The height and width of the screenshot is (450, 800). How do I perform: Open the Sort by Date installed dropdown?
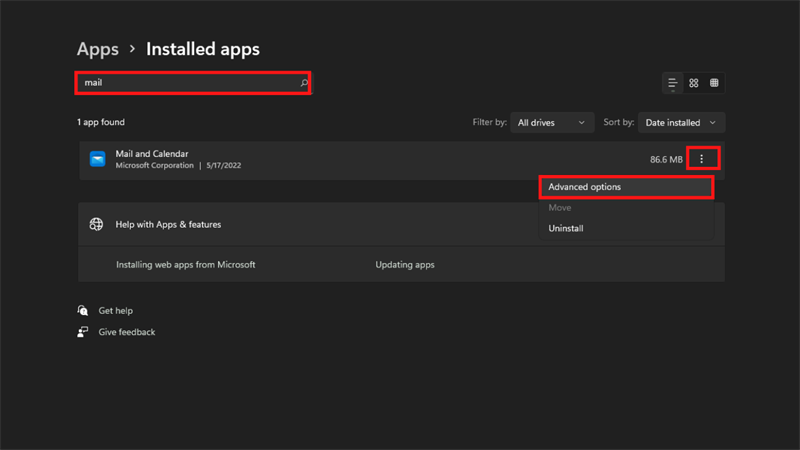pyautogui.click(x=681, y=123)
